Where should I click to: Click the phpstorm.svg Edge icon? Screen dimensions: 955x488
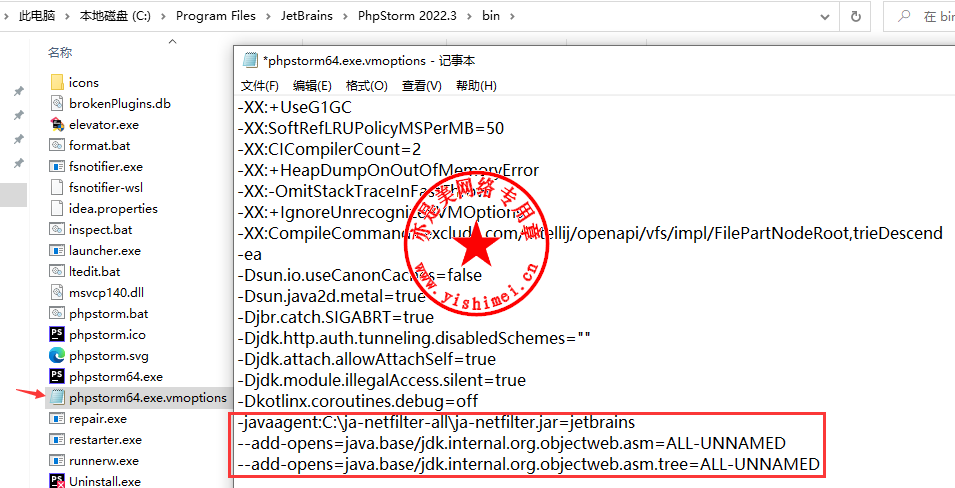57,355
